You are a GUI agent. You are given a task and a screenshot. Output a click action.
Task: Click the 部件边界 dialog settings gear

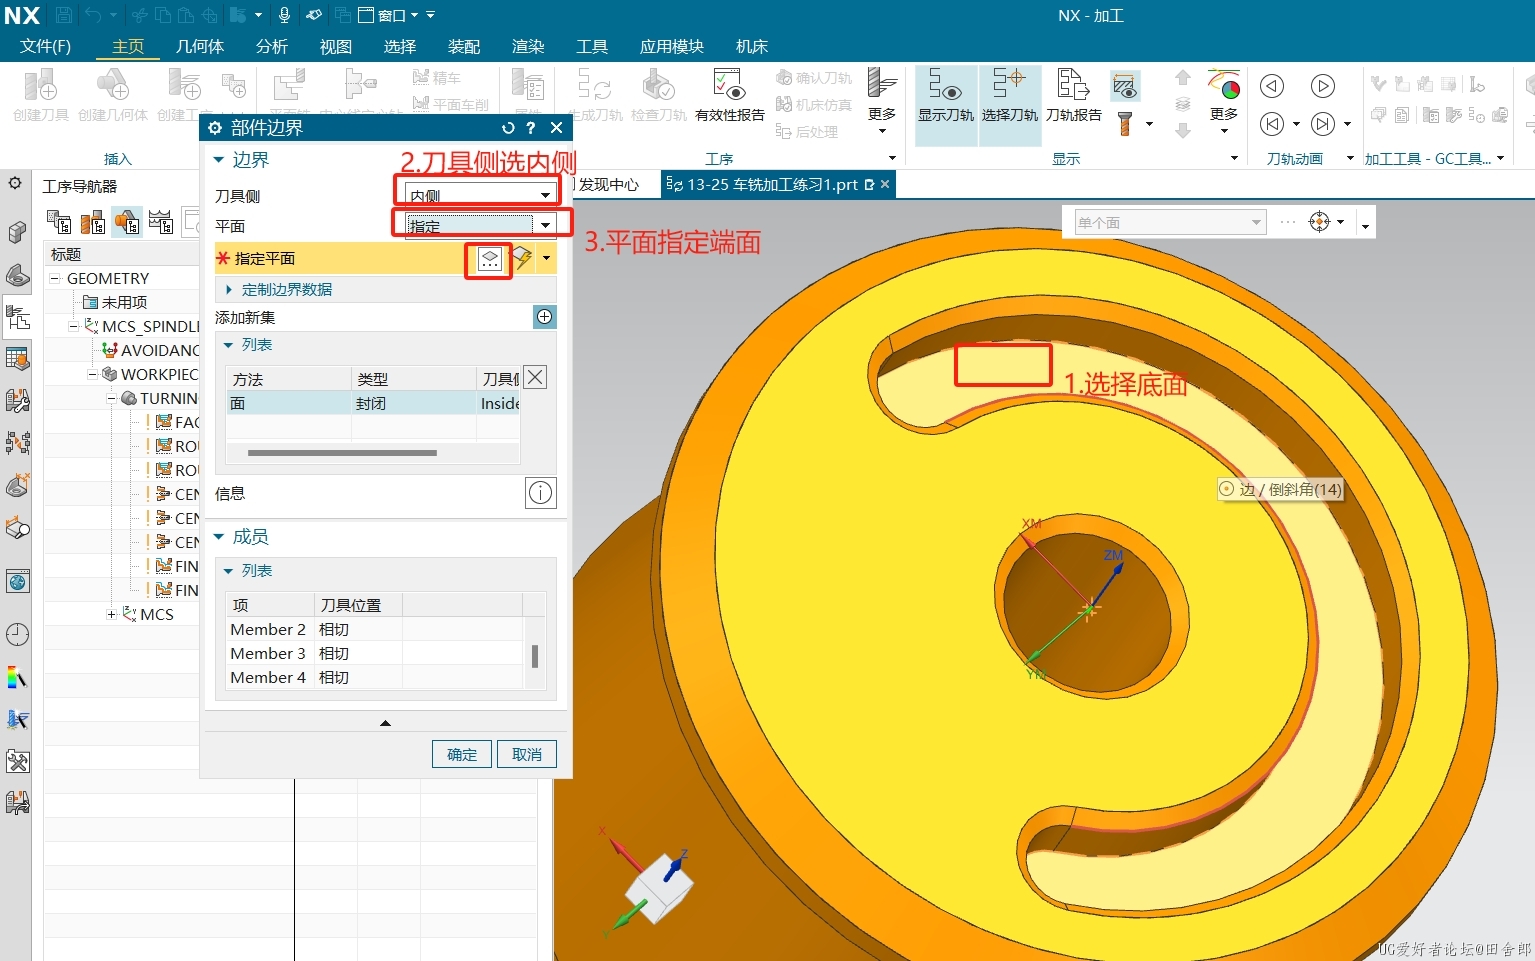pyautogui.click(x=214, y=128)
